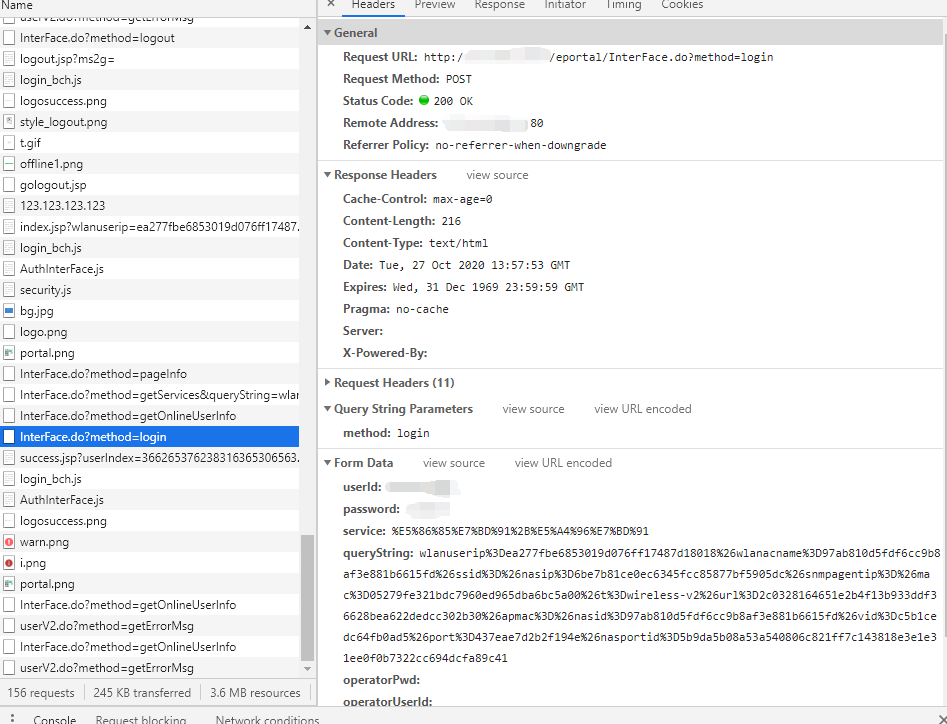The image size is (947, 724).
Task: Click view URL encoded for Form Data
Action: [563, 463]
